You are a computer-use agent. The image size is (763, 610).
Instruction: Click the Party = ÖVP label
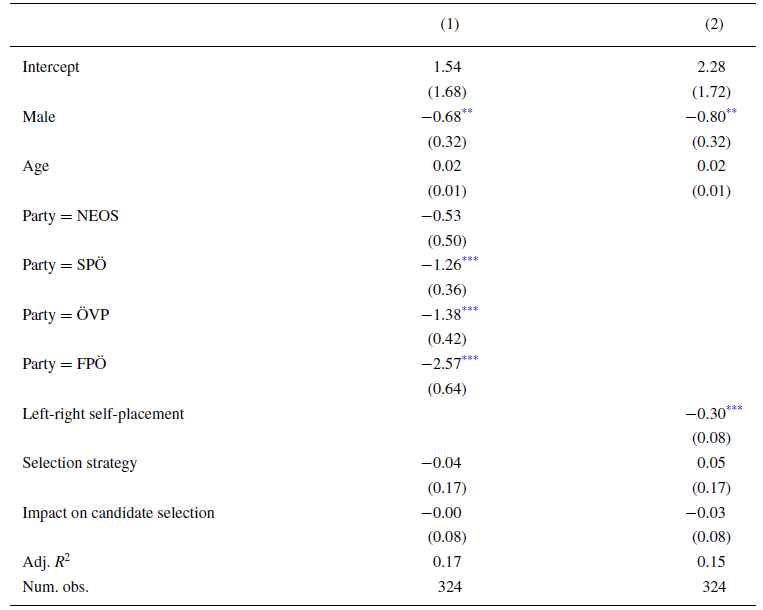(65, 314)
